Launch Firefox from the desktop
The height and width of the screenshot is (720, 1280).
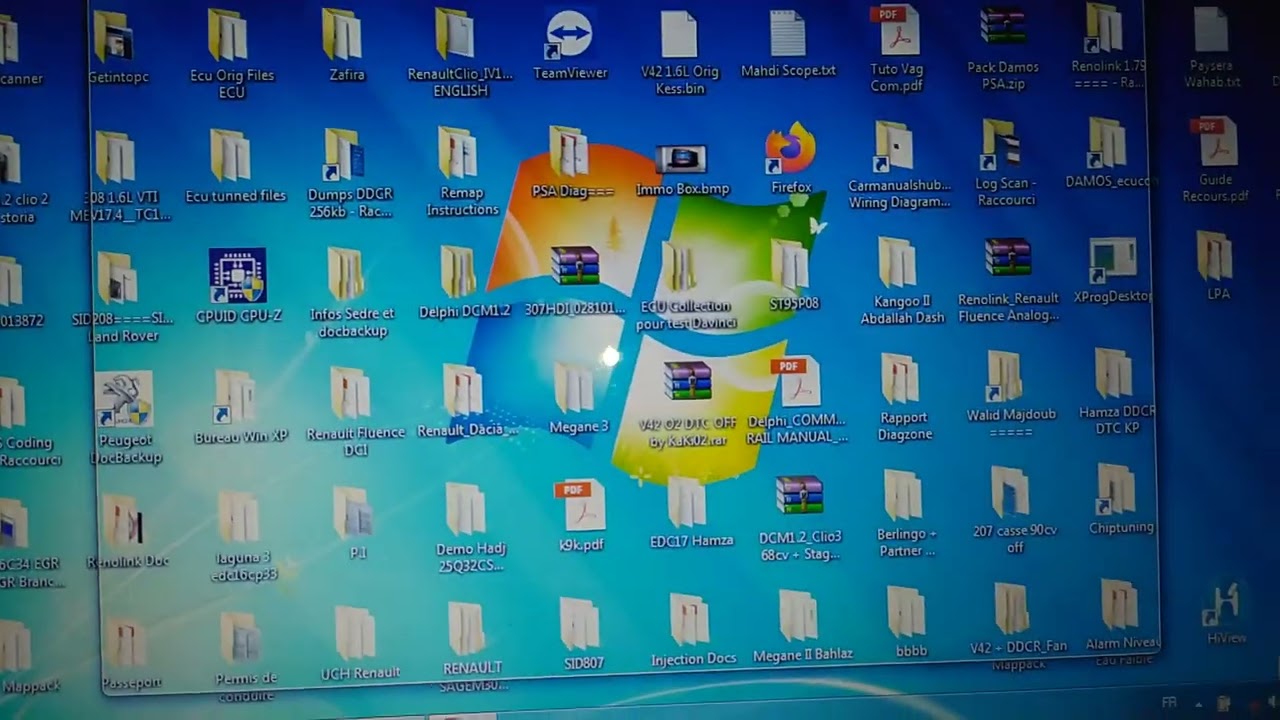point(791,150)
